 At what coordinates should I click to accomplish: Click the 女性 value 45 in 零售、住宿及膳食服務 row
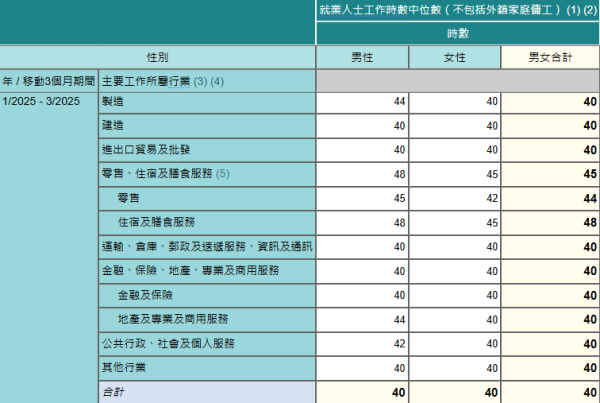click(455, 174)
